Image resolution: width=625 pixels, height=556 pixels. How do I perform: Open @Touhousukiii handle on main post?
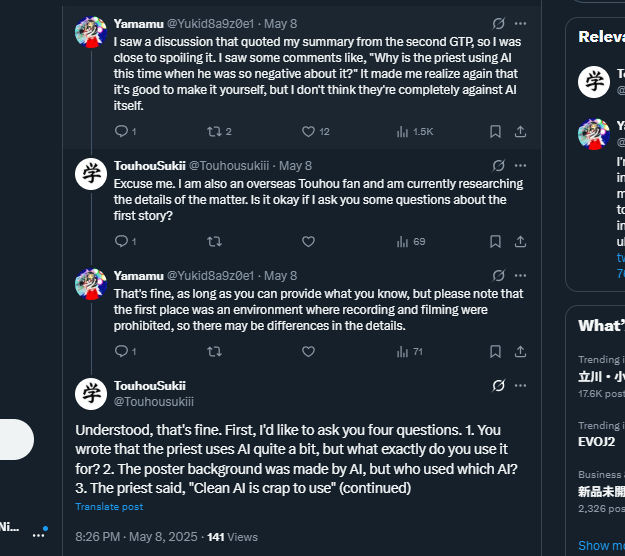coord(153,401)
